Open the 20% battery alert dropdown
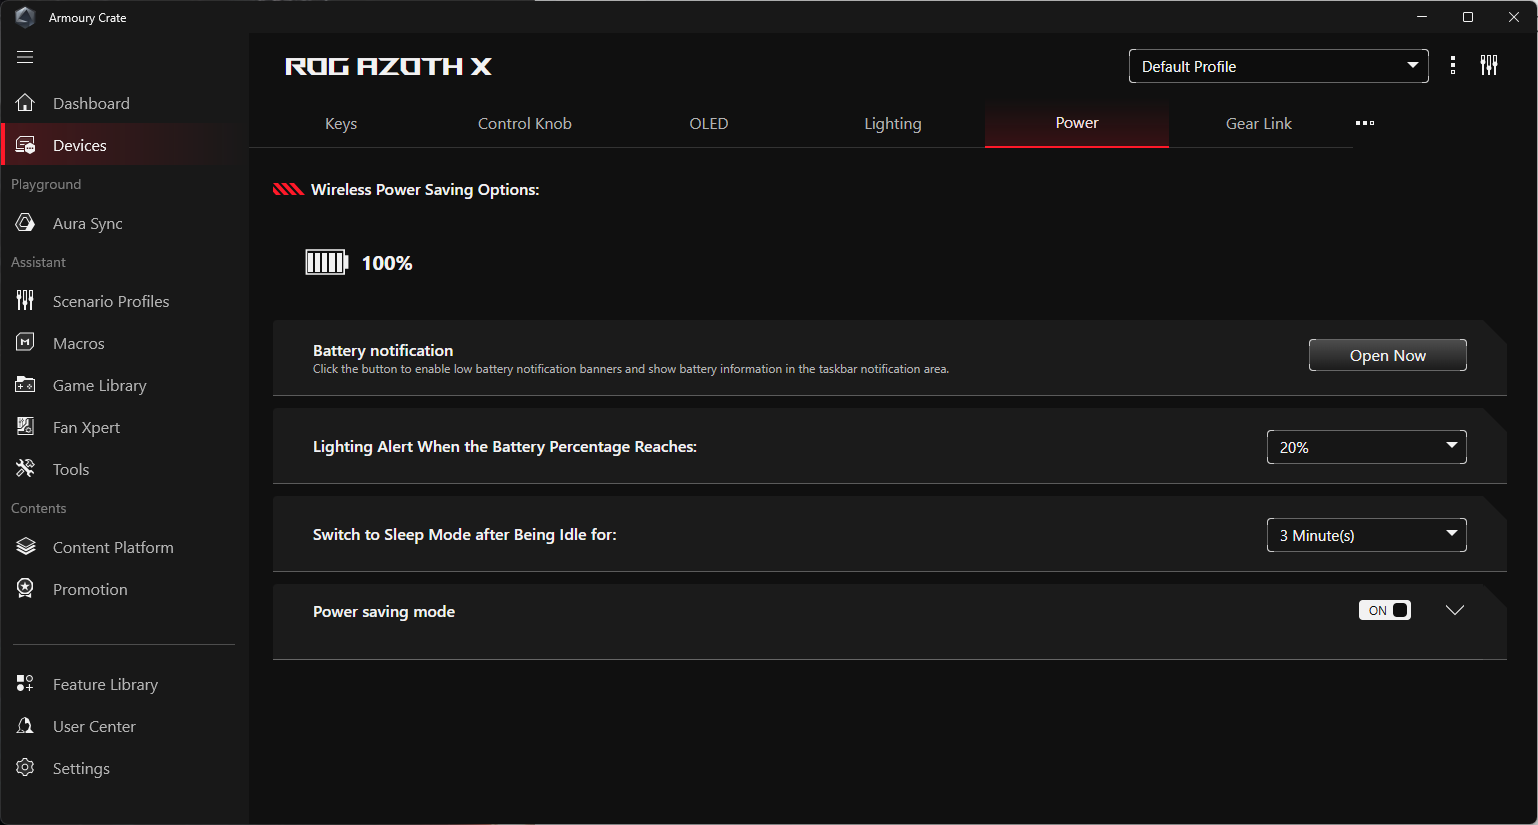The width and height of the screenshot is (1538, 825). click(x=1366, y=447)
